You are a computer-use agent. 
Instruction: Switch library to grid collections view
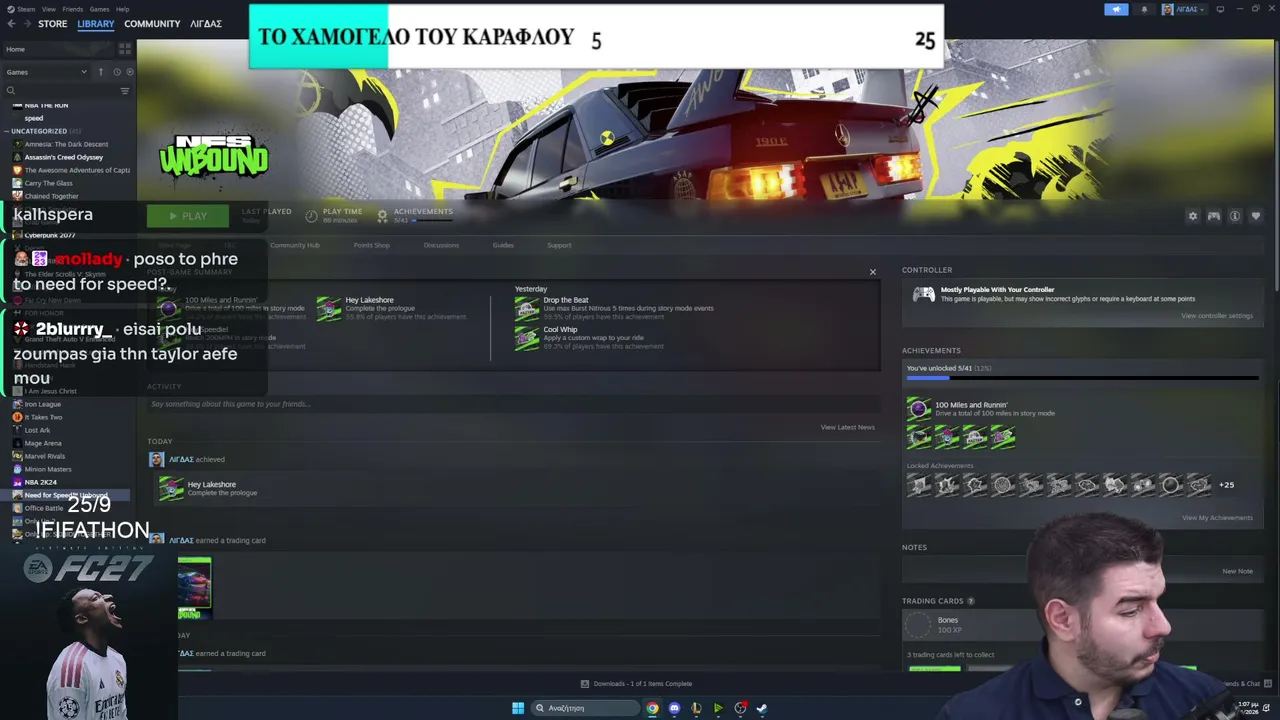point(125,49)
